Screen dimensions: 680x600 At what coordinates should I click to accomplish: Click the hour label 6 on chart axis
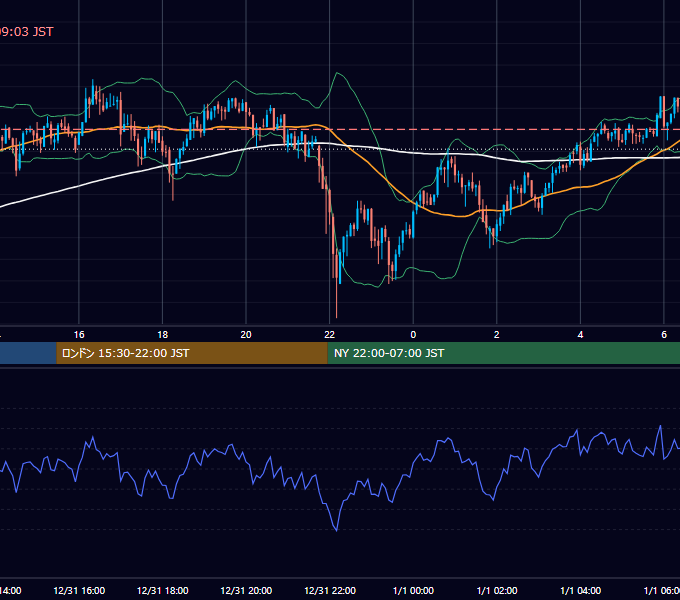664,335
